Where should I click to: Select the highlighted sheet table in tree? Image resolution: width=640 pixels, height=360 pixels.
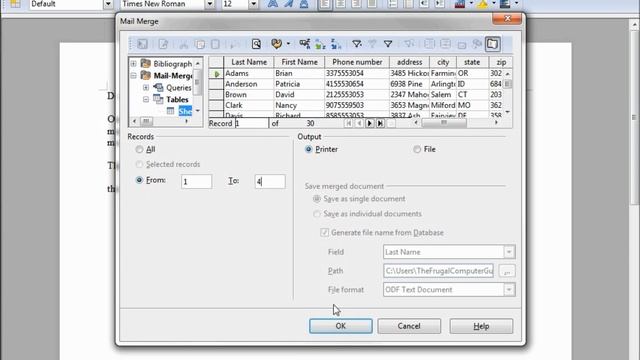pyautogui.click(x=185, y=111)
